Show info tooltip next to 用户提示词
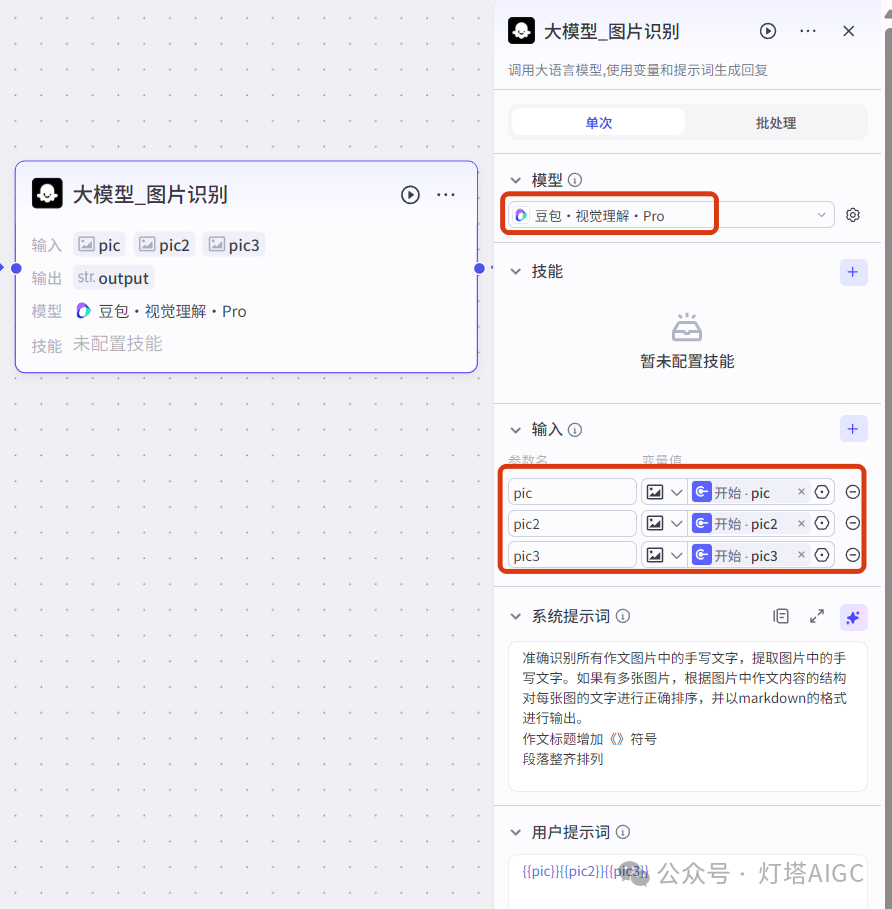892x909 pixels. [623, 832]
